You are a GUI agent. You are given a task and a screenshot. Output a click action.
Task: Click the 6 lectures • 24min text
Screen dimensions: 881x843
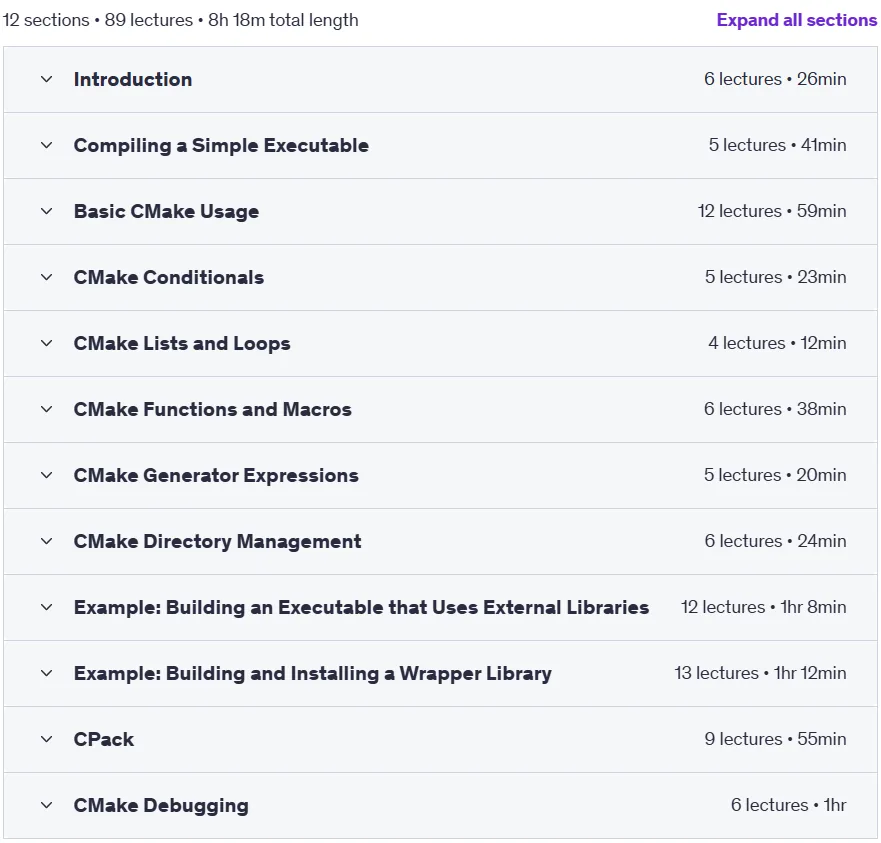(775, 541)
